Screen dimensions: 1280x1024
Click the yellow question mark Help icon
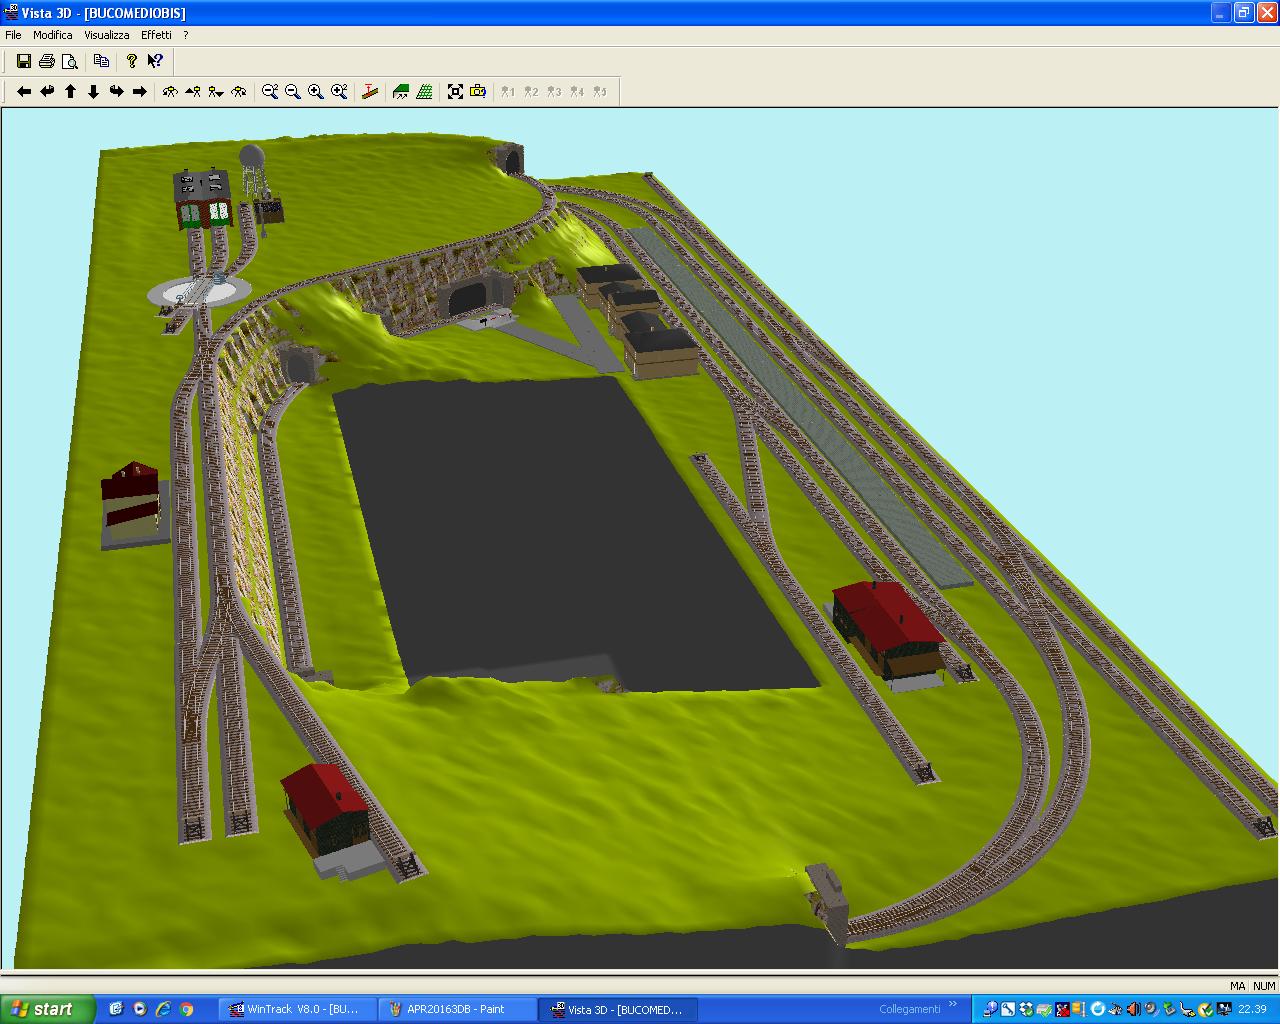[131, 61]
